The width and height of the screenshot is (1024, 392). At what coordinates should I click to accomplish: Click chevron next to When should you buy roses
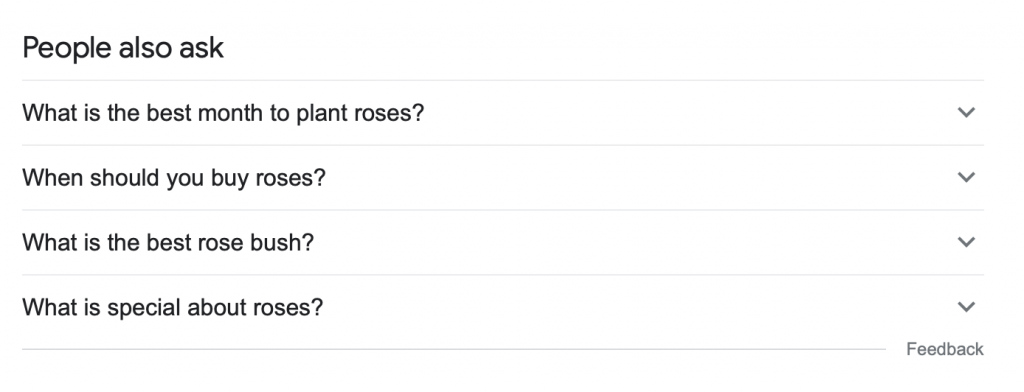coord(966,177)
